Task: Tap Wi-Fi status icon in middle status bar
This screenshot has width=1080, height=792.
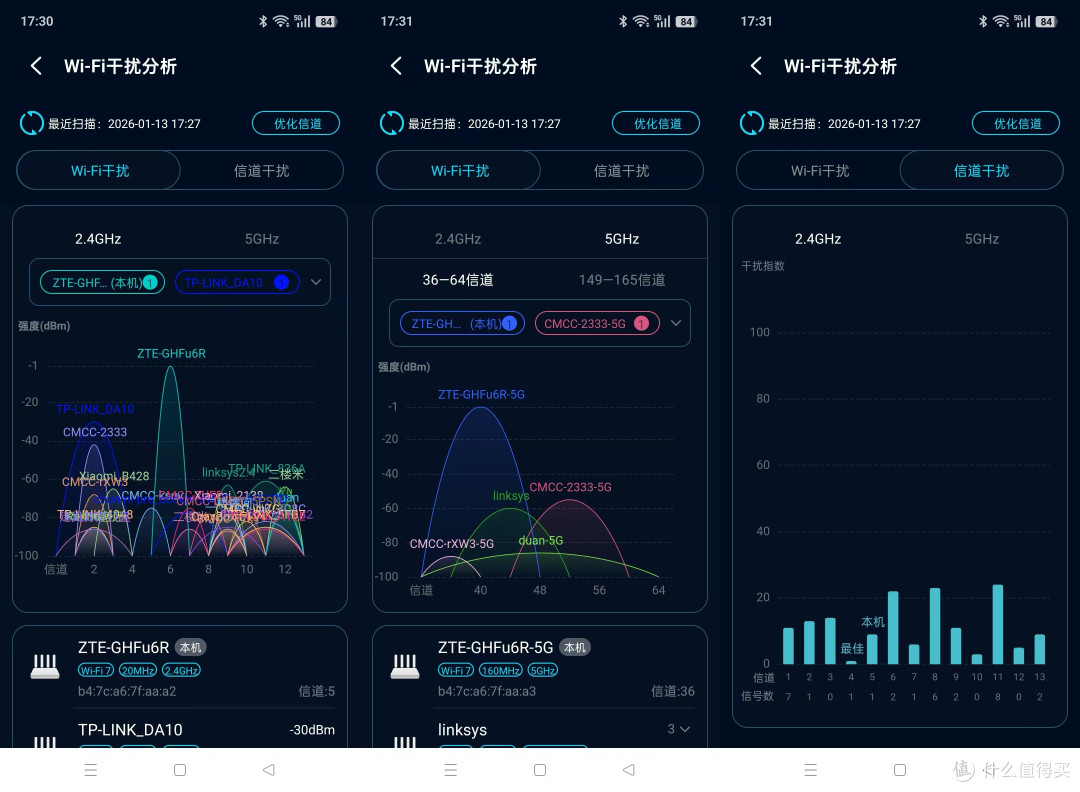Action: (x=641, y=21)
